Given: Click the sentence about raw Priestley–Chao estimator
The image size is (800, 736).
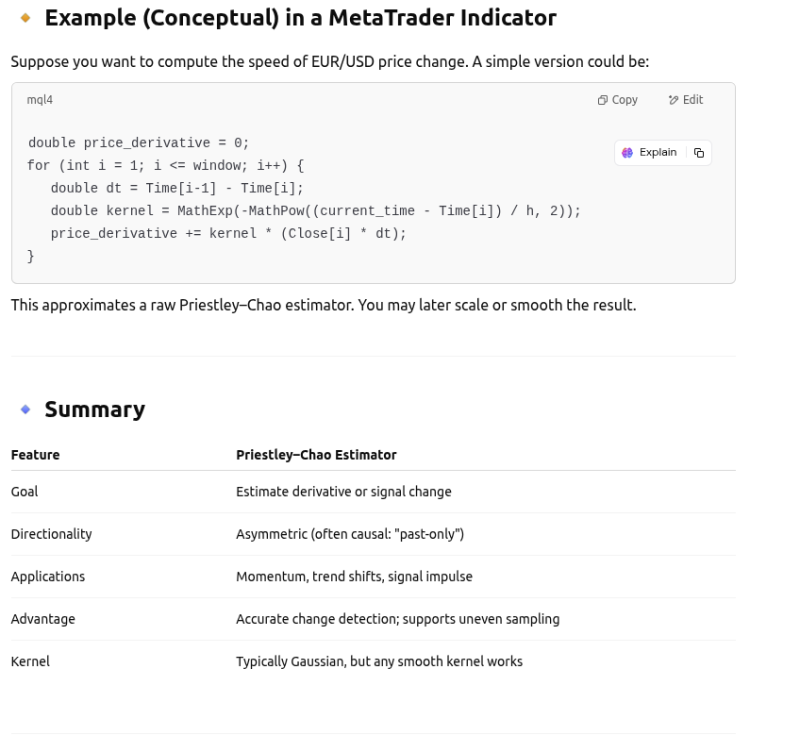Looking at the screenshot, I should [x=323, y=305].
